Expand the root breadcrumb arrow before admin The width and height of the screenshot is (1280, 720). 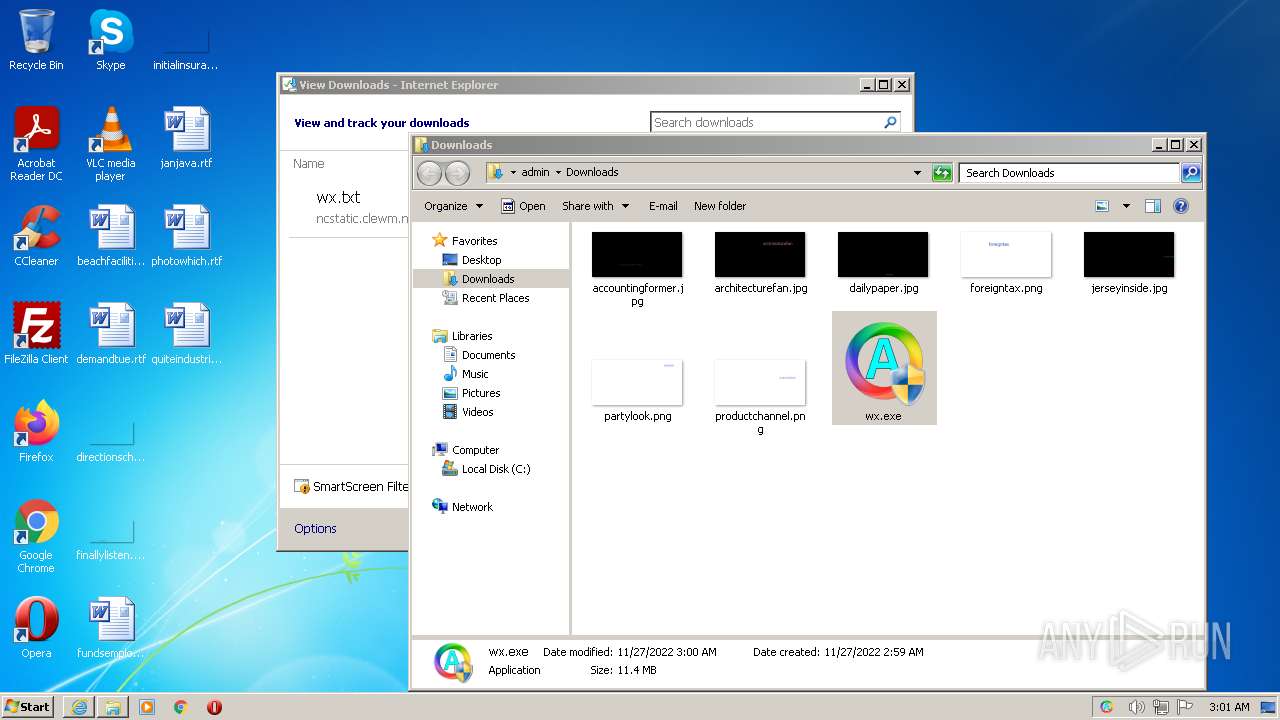[513, 173]
